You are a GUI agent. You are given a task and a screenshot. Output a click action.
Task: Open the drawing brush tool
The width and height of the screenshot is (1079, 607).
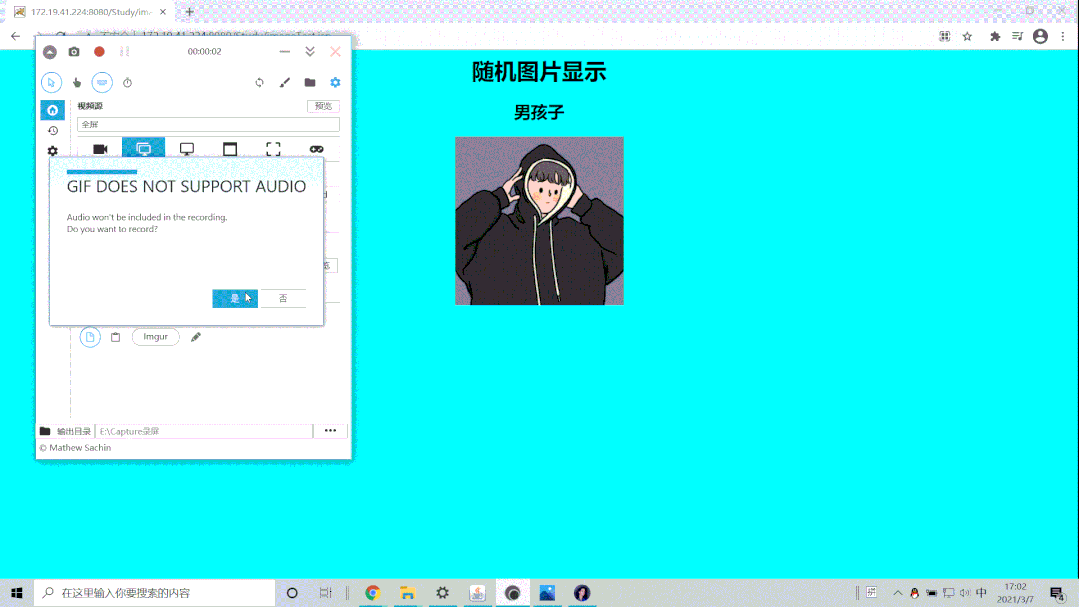click(285, 83)
